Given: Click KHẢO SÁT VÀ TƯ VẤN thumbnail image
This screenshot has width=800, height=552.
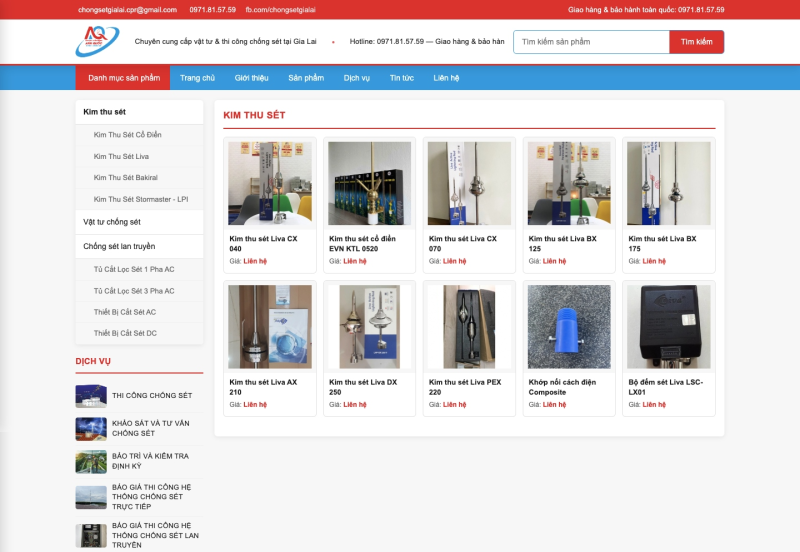Looking at the screenshot, I should (x=91, y=429).
